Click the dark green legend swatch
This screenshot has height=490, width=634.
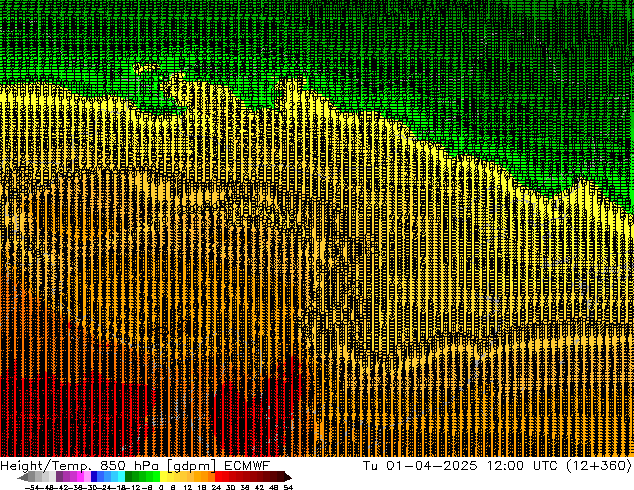(x=128, y=476)
